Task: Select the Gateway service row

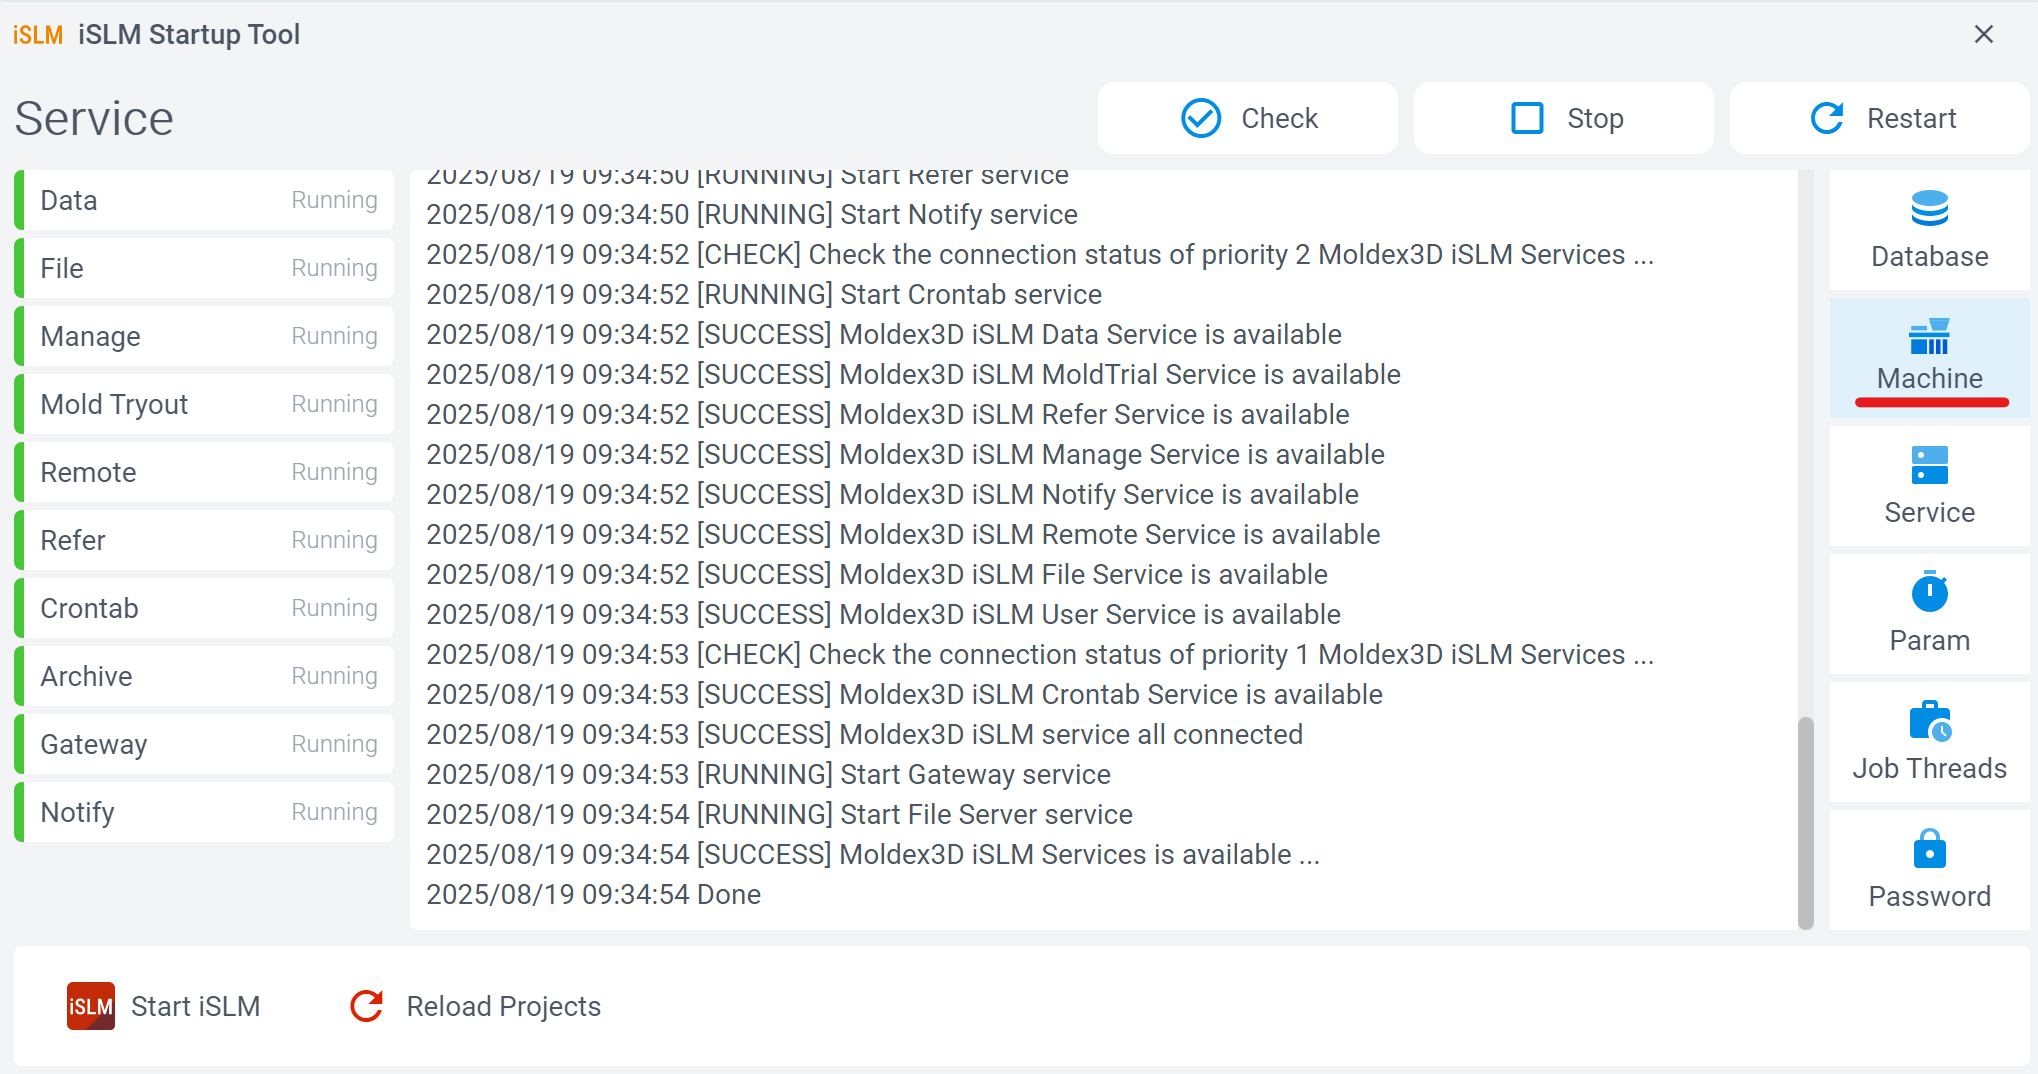Action: (x=204, y=744)
